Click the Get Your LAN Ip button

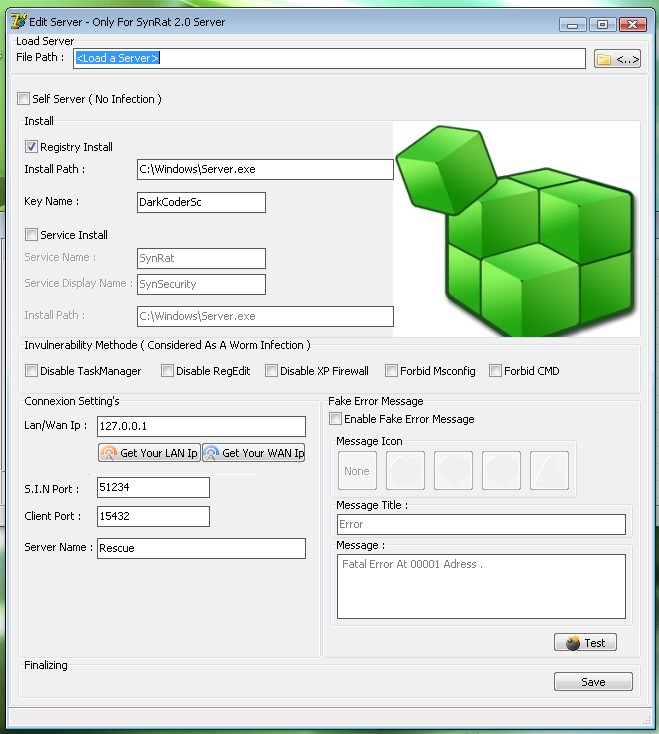point(149,453)
